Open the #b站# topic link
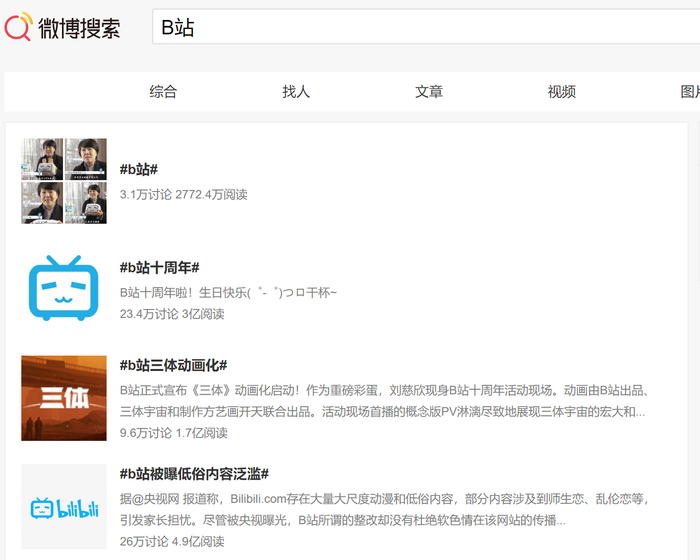This screenshot has width=700, height=560. coord(139,169)
